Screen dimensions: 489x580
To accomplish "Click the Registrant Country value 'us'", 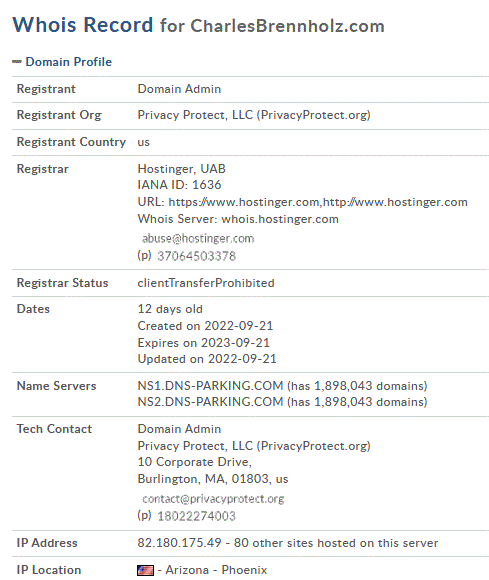I will click(x=144, y=142).
